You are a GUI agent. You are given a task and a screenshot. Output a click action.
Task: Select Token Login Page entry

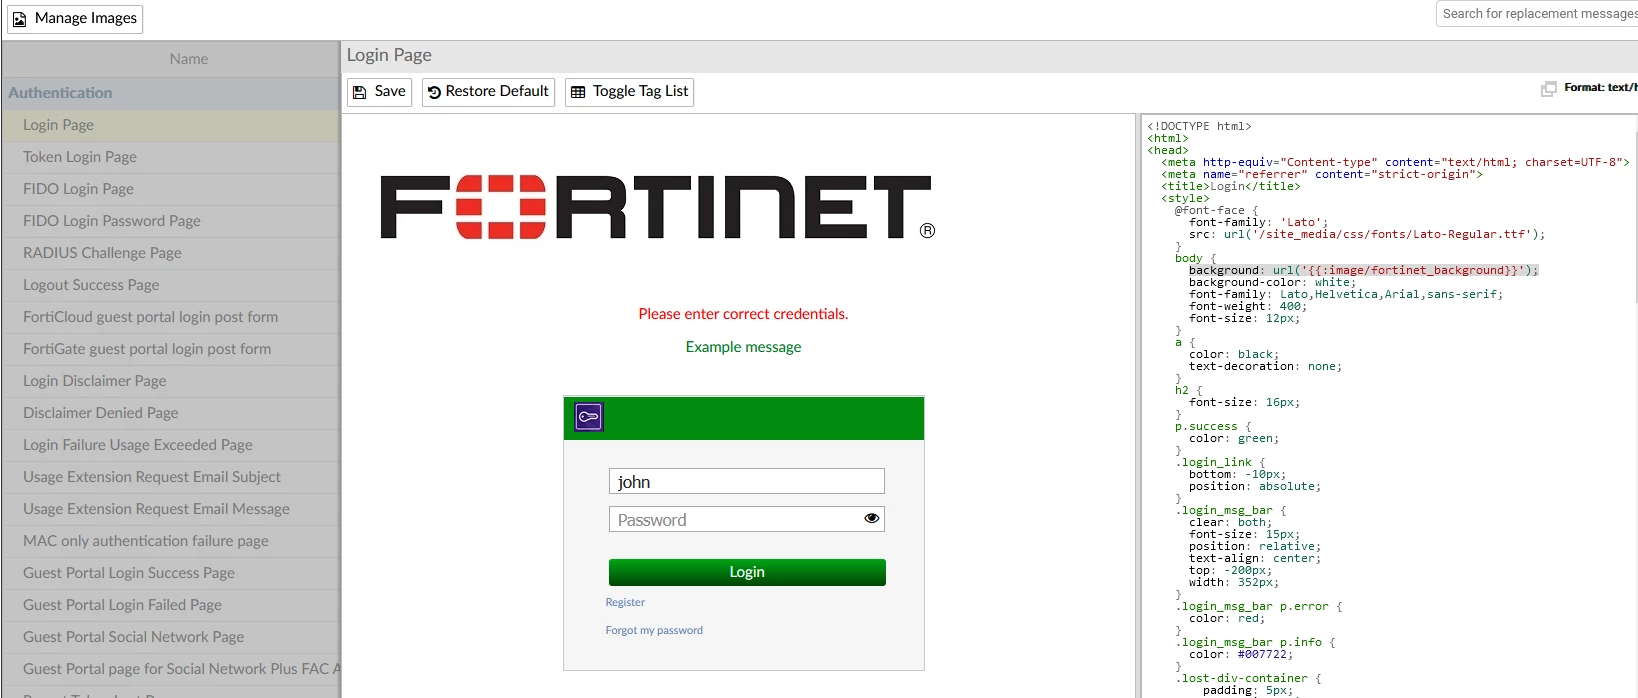[x=171, y=157]
